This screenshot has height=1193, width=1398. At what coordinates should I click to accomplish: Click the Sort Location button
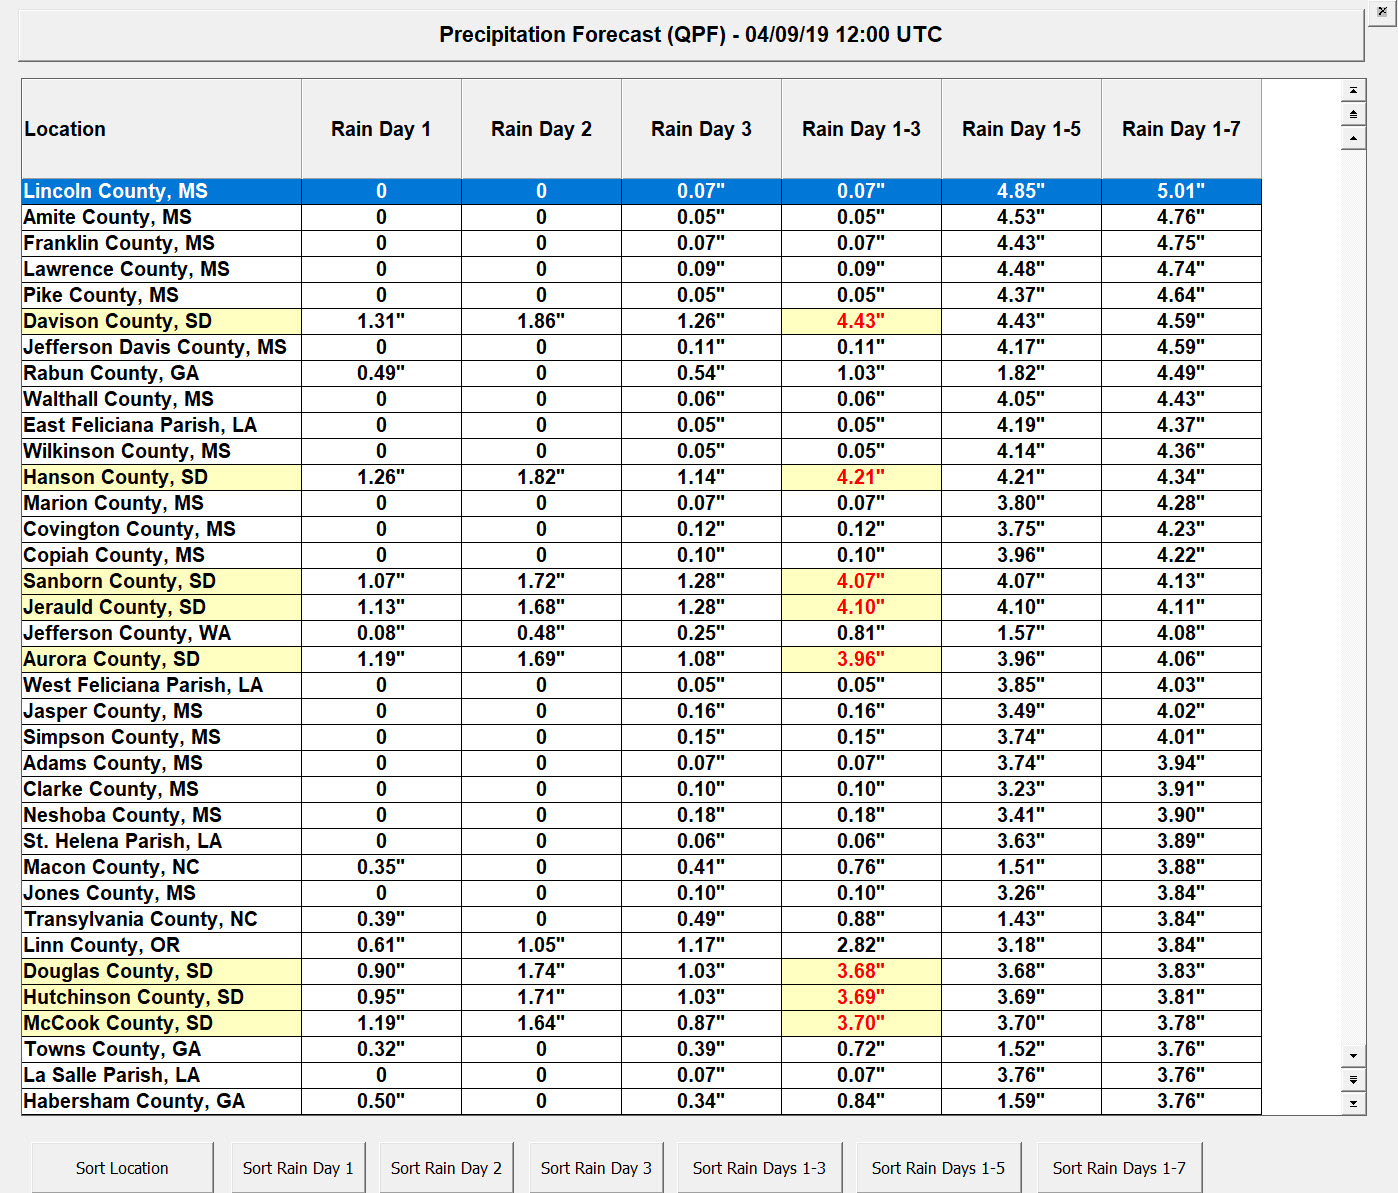[122, 1168]
